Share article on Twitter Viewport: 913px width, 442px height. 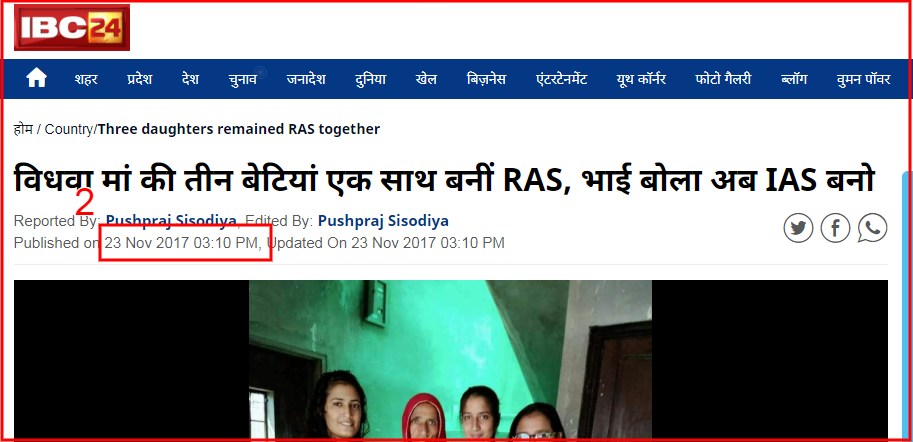tap(798, 228)
